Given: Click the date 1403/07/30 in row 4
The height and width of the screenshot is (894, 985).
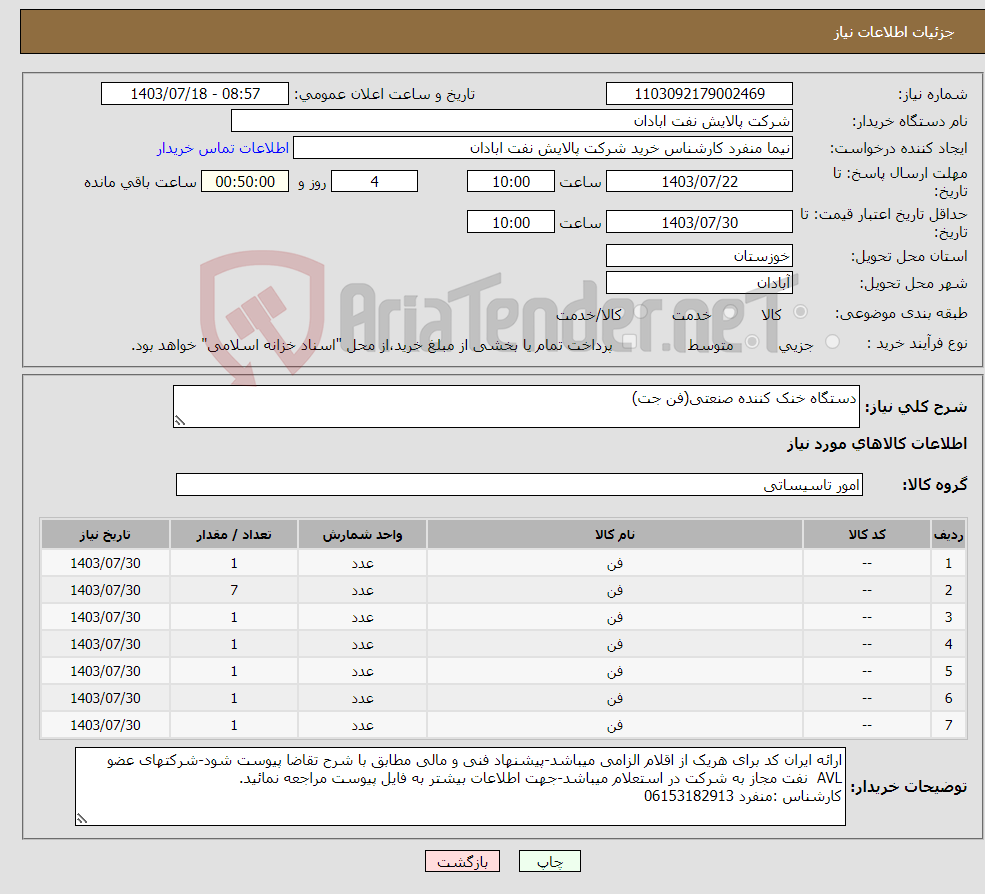Looking at the screenshot, I should [x=106, y=645].
